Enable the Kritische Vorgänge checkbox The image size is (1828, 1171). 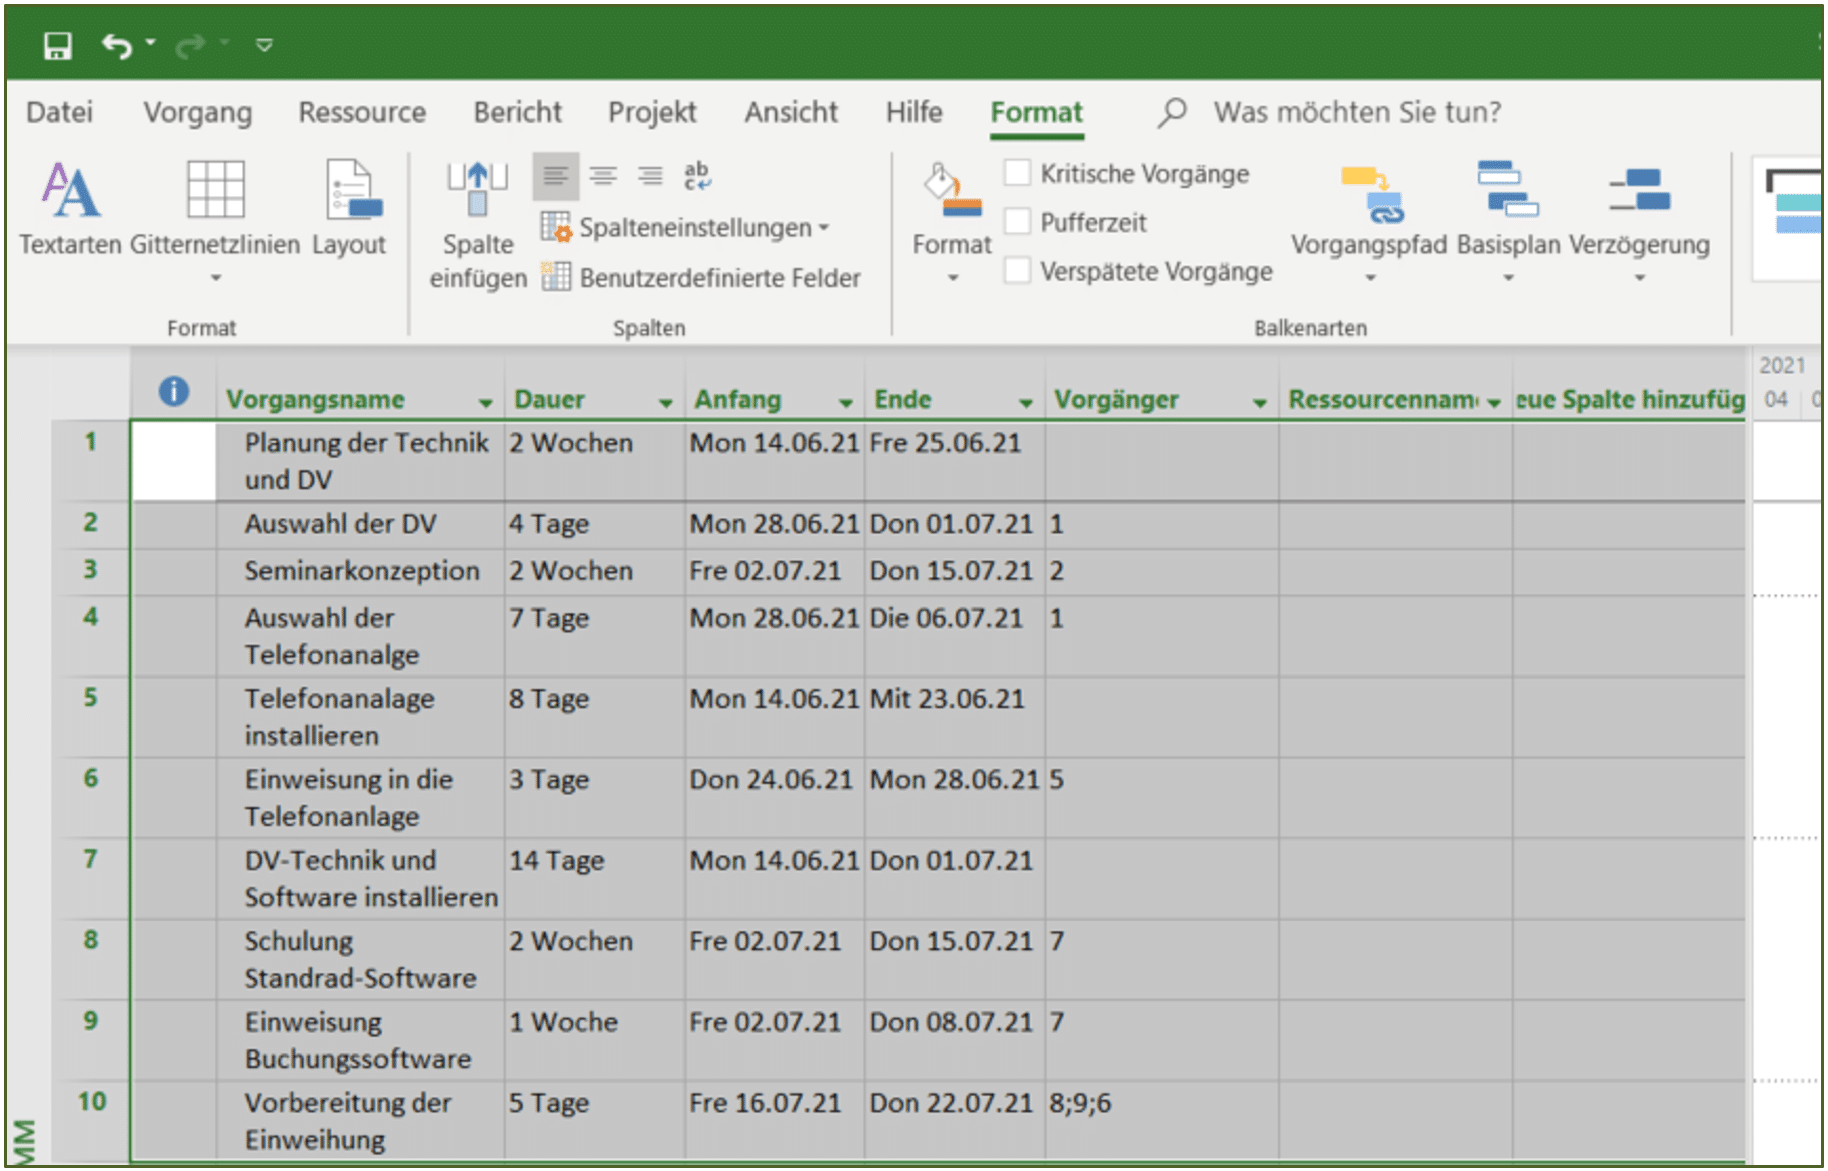point(1017,173)
